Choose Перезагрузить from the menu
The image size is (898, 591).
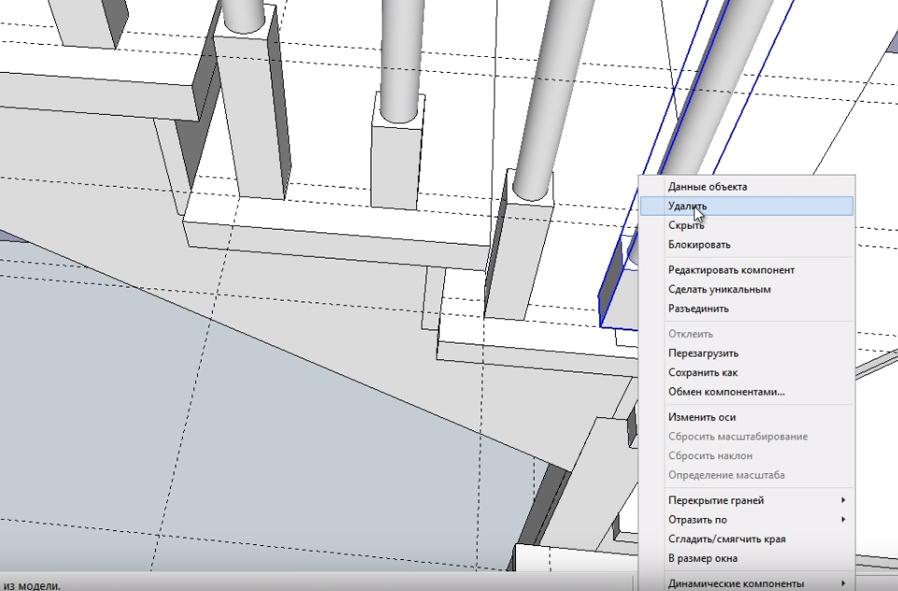tap(703, 353)
